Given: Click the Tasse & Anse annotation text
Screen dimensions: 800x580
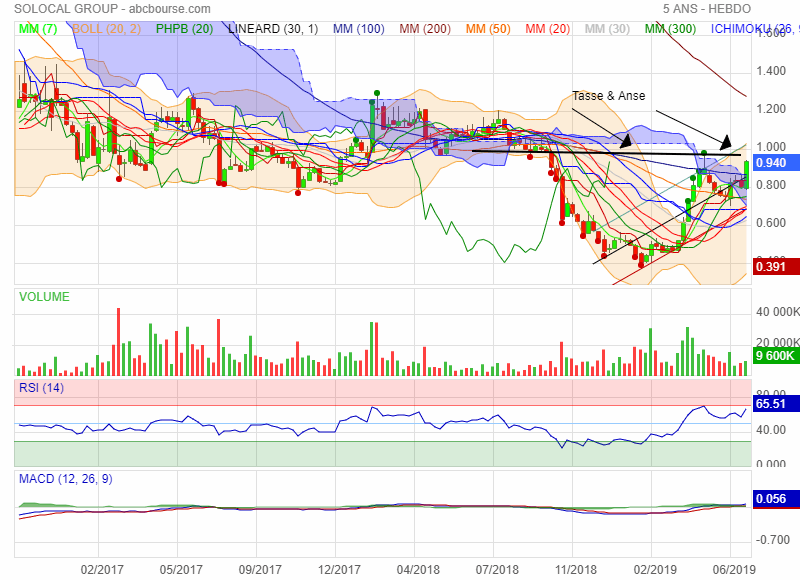Looking at the screenshot, I should (x=608, y=96).
